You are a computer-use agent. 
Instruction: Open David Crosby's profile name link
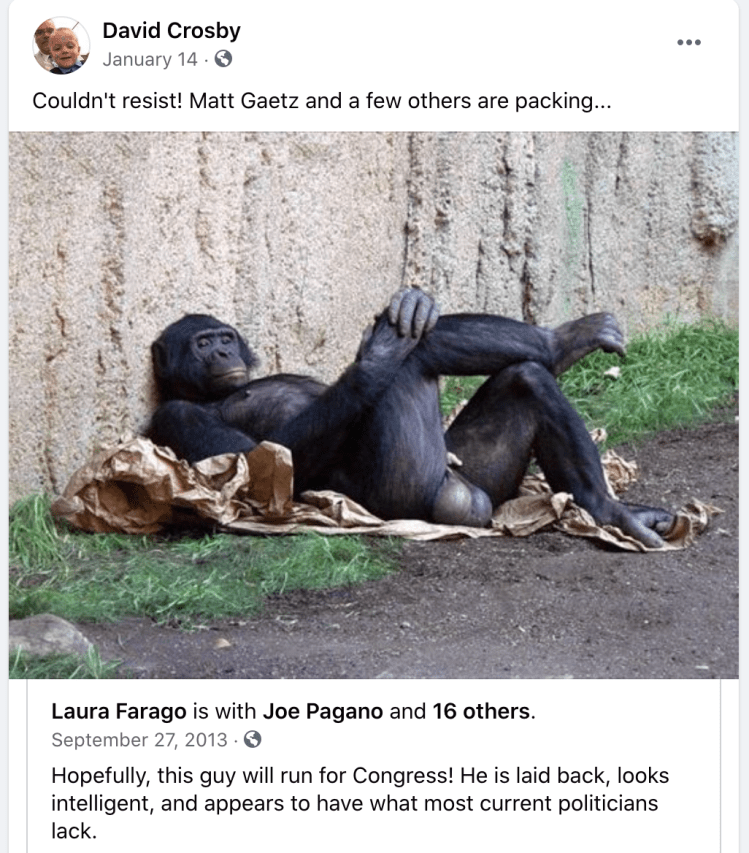pyautogui.click(x=171, y=30)
